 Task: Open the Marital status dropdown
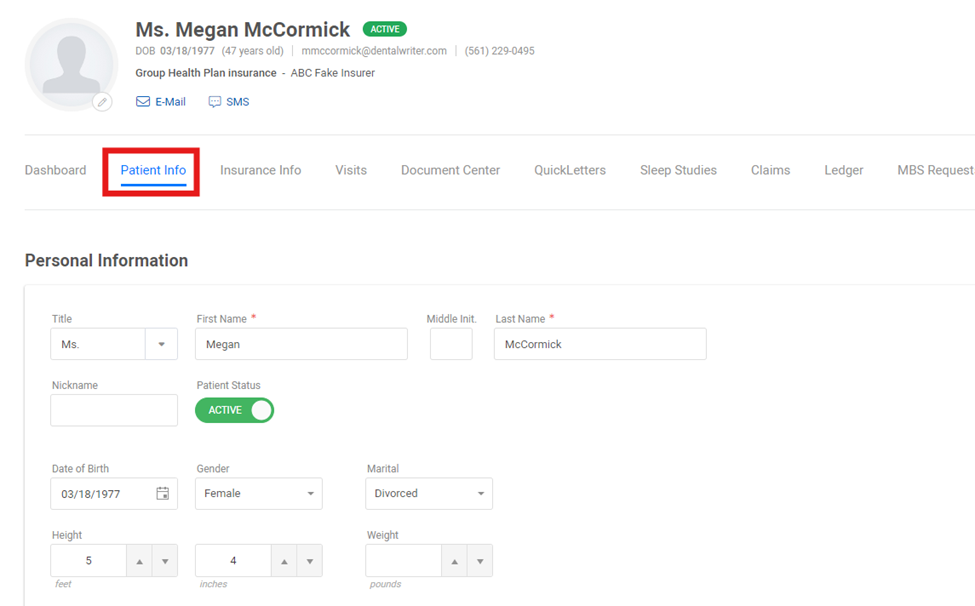(x=429, y=494)
